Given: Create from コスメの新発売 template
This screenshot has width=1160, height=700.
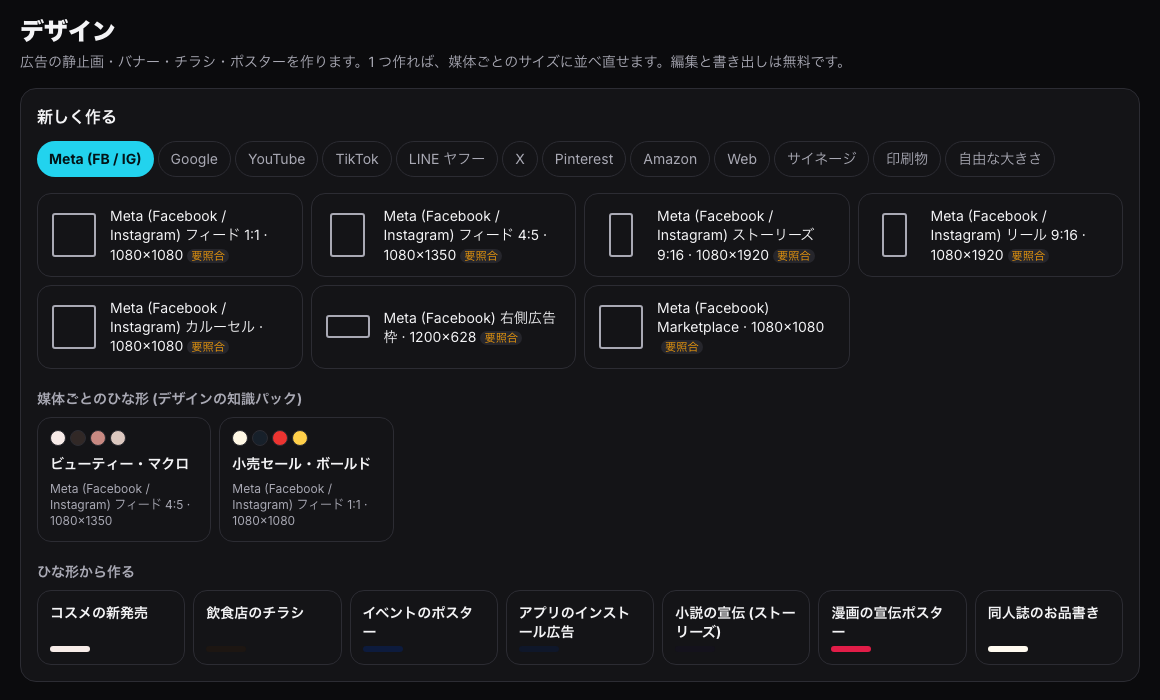Looking at the screenshot, I should pyautogui.click(x=111, y=627).
